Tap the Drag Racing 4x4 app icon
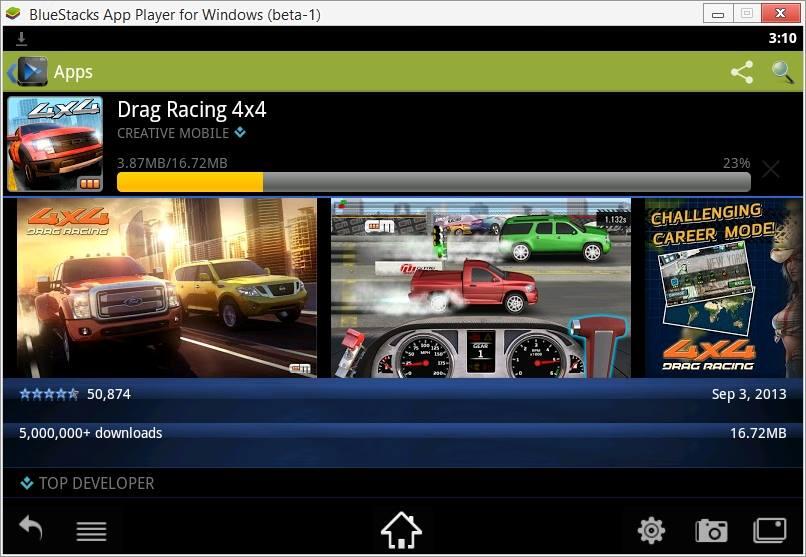The width and height of the screenshot is (806, 557). tap(55, 143)
